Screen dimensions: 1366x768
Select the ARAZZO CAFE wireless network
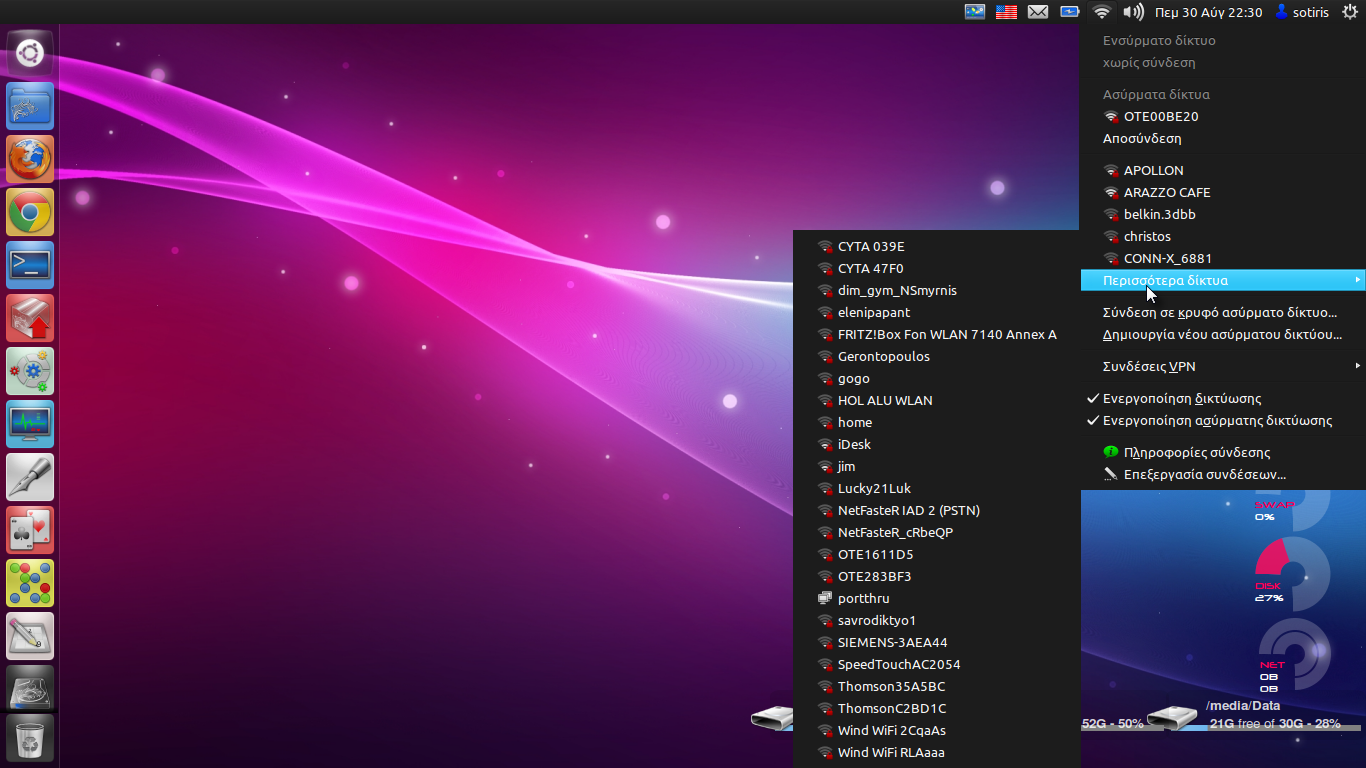[1166, 192]
